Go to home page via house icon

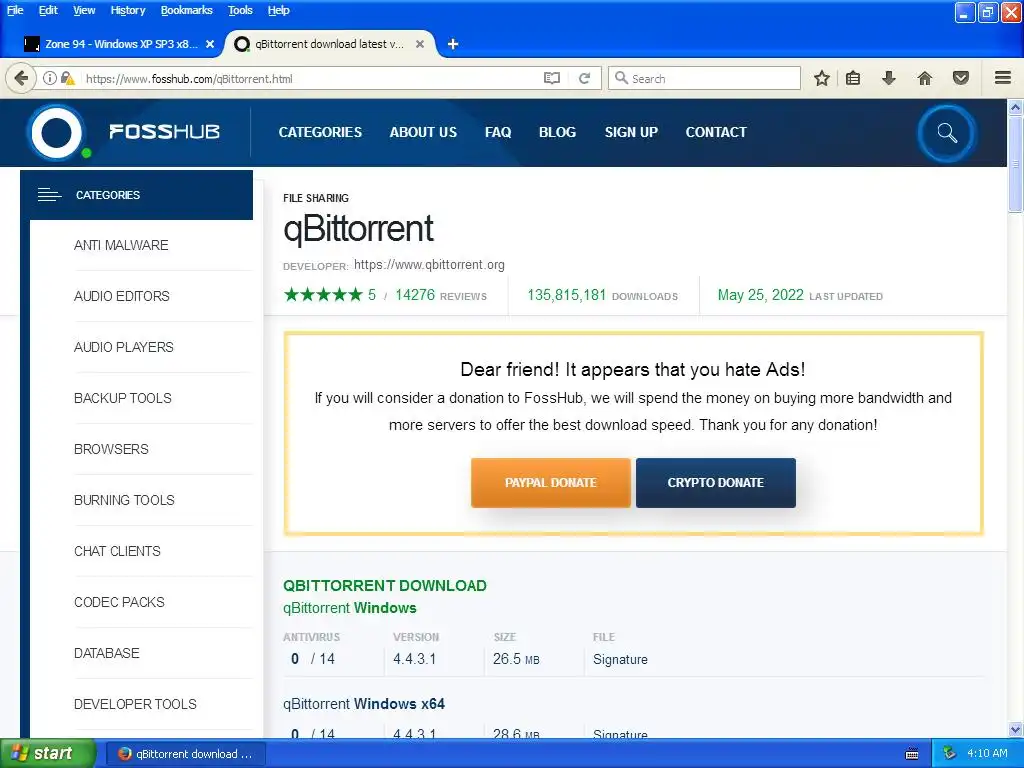click(x=924, y=78)
